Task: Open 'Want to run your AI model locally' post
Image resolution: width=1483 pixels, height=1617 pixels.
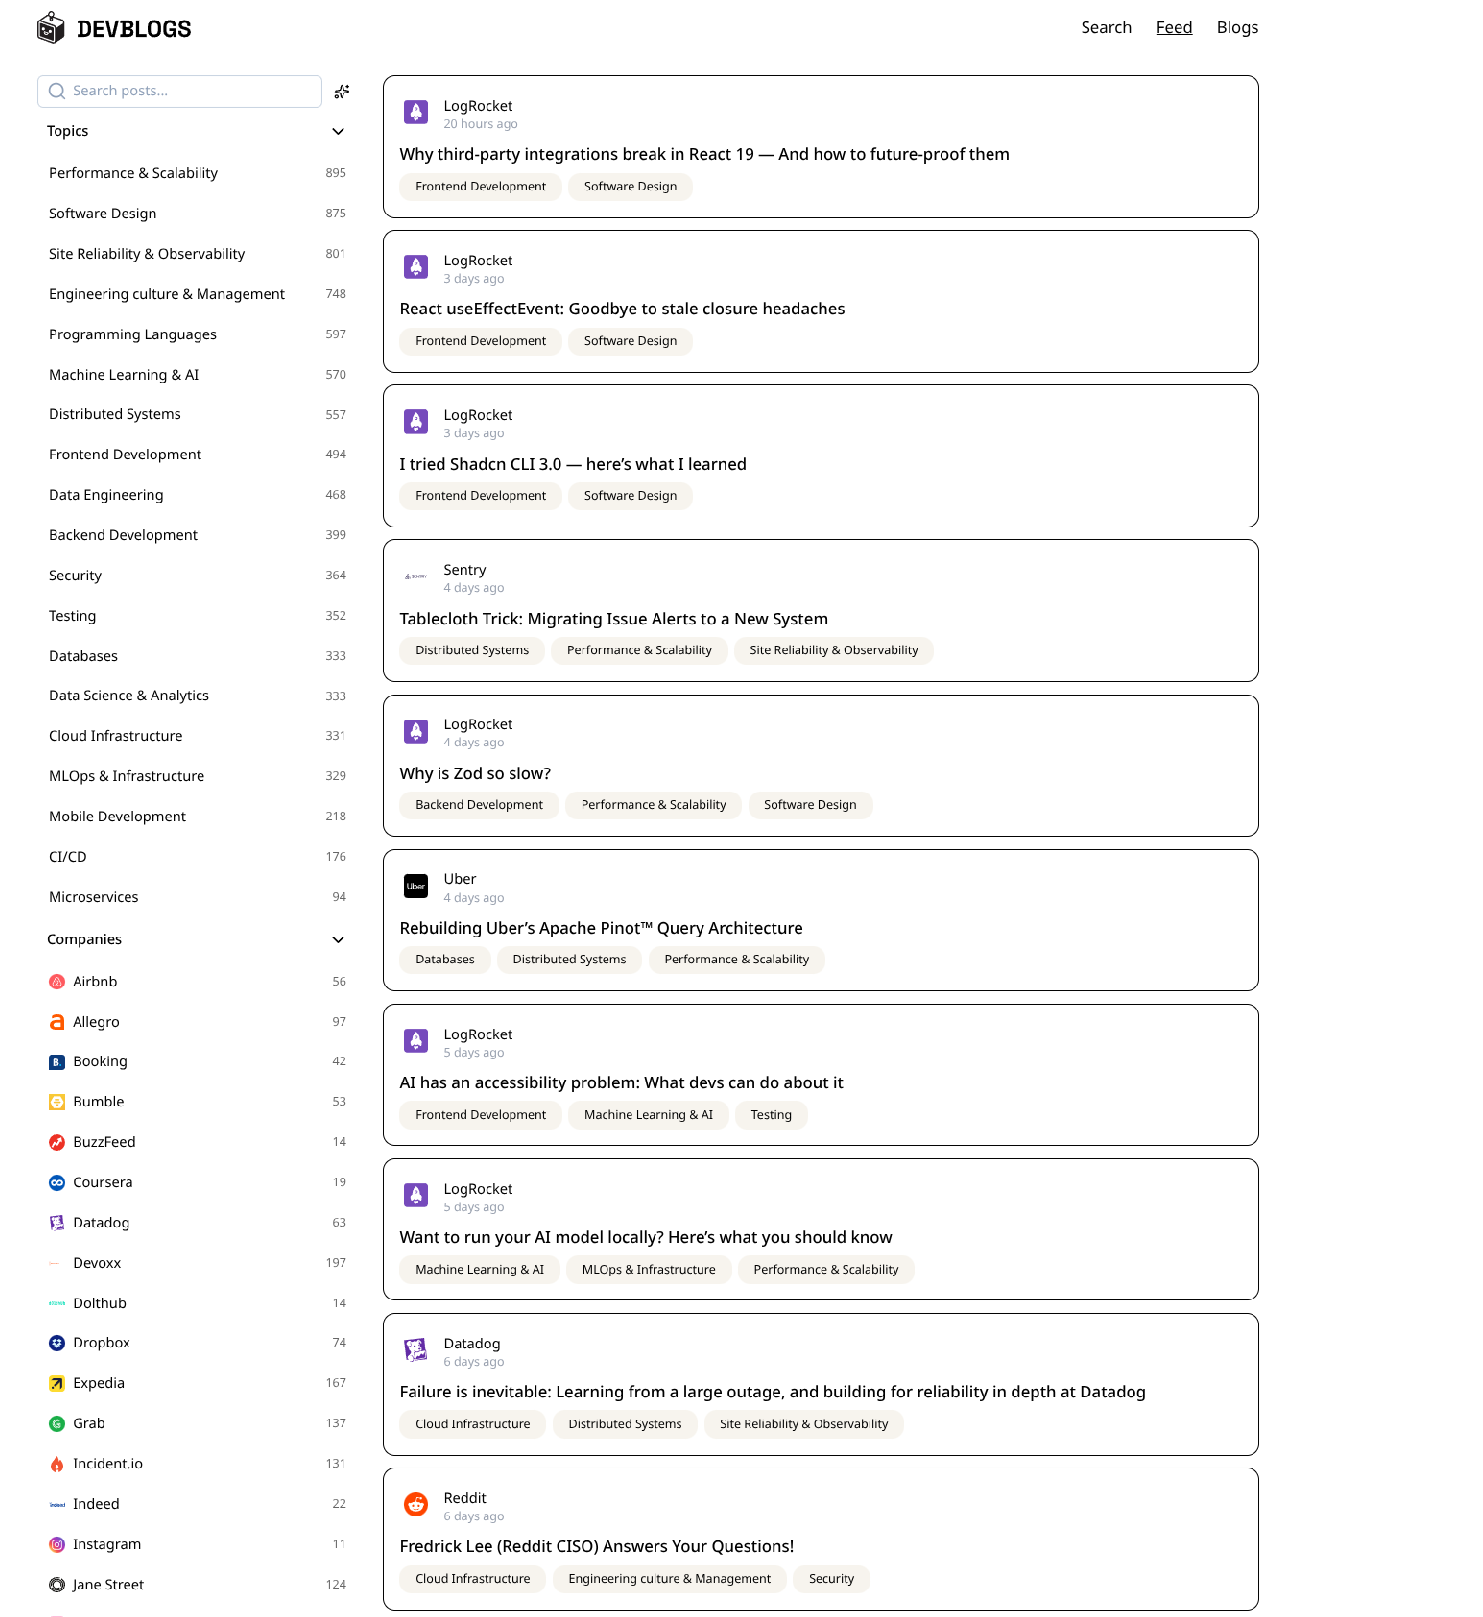Action: (646, 1237)
